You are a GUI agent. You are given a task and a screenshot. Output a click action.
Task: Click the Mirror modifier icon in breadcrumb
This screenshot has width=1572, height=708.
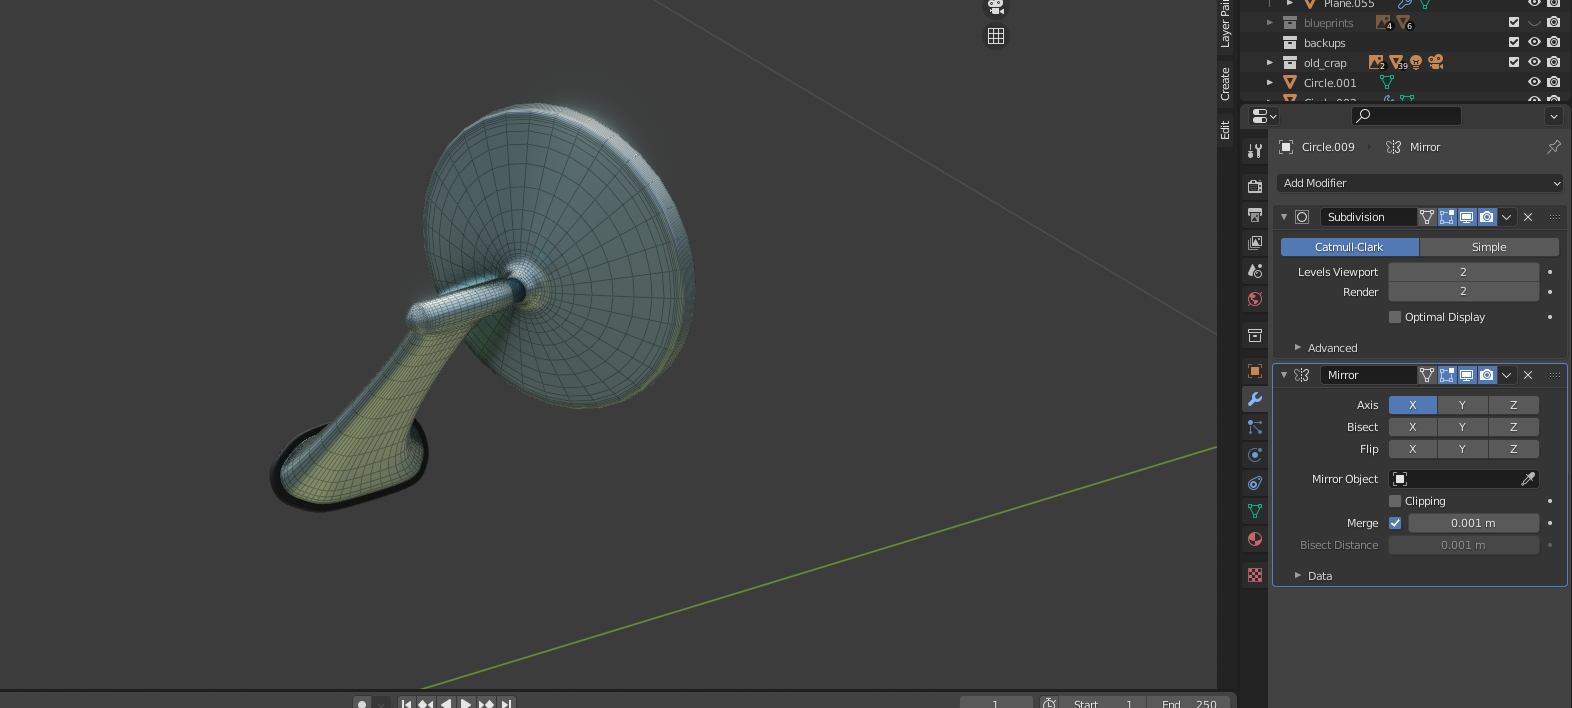point(1394,147)
